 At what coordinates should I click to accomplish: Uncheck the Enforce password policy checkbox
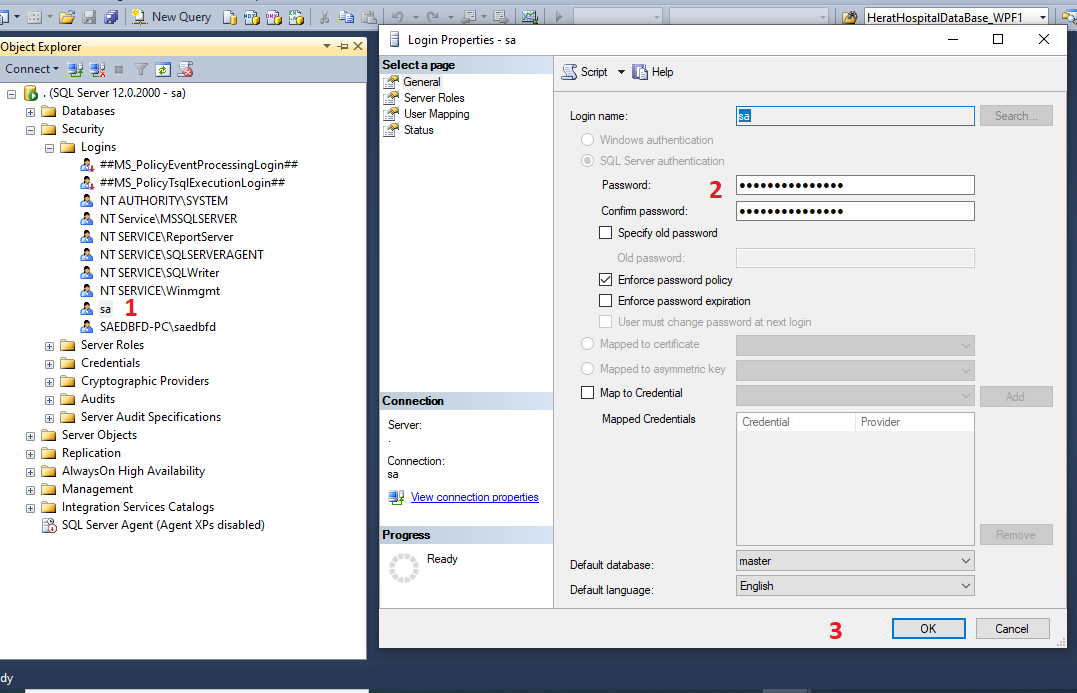[605, 280]
